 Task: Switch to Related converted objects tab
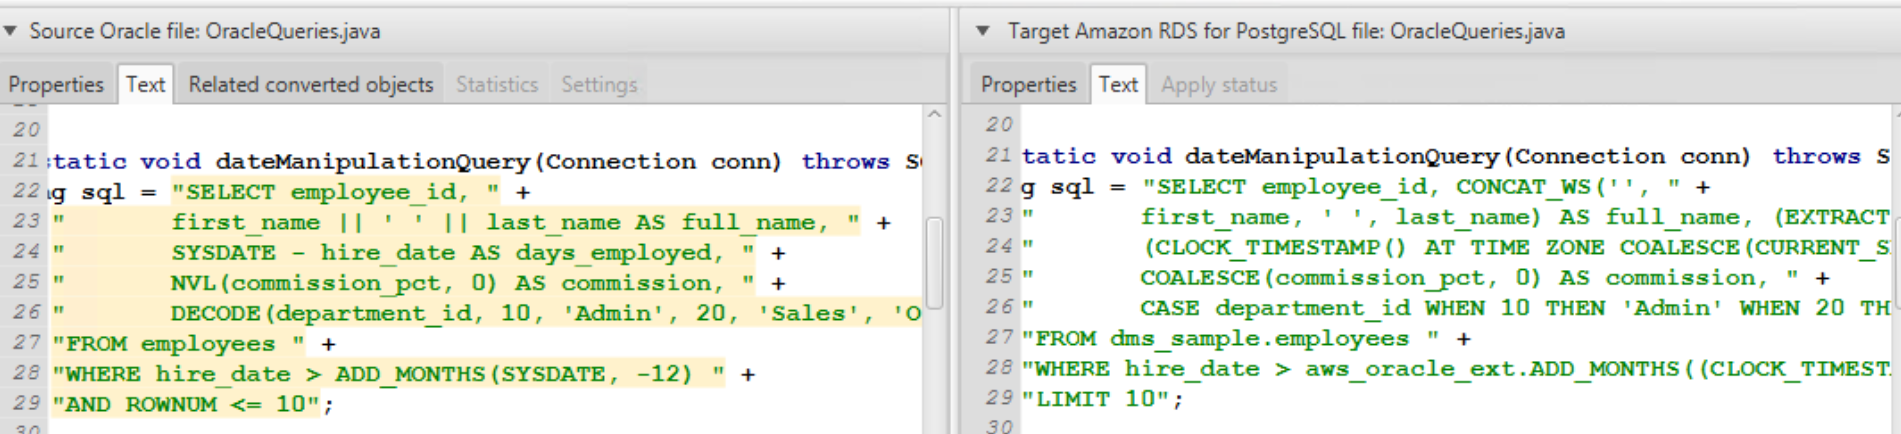[x=310, y=85]
